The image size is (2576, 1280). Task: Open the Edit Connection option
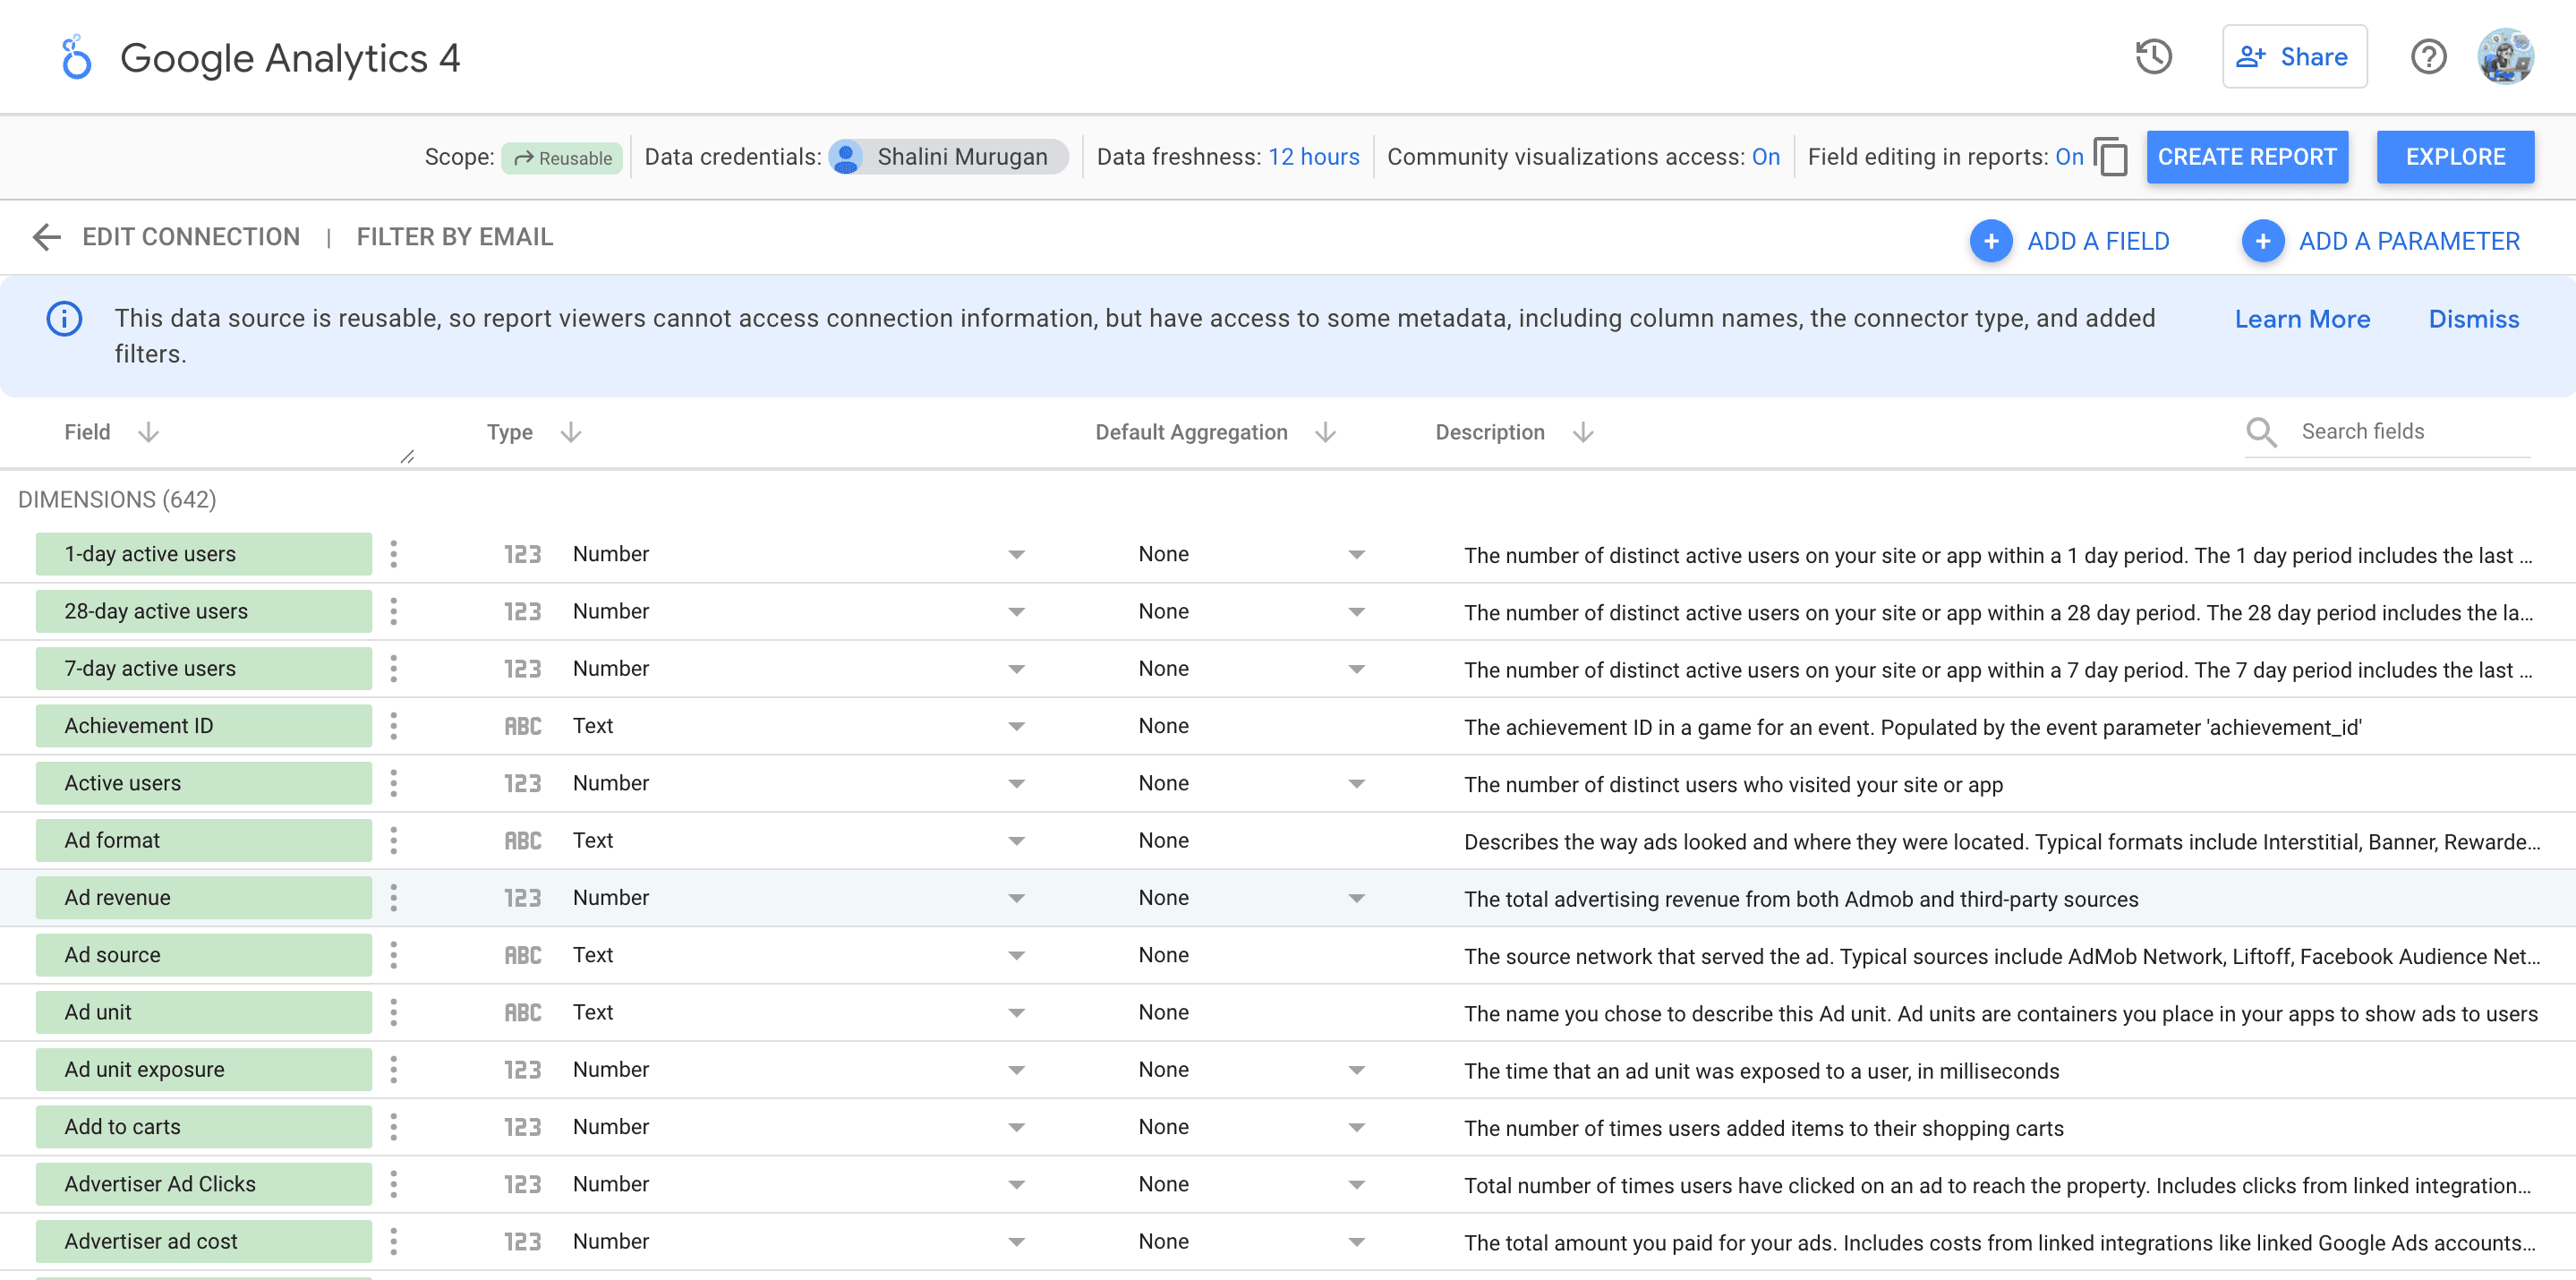click(191, 237)
